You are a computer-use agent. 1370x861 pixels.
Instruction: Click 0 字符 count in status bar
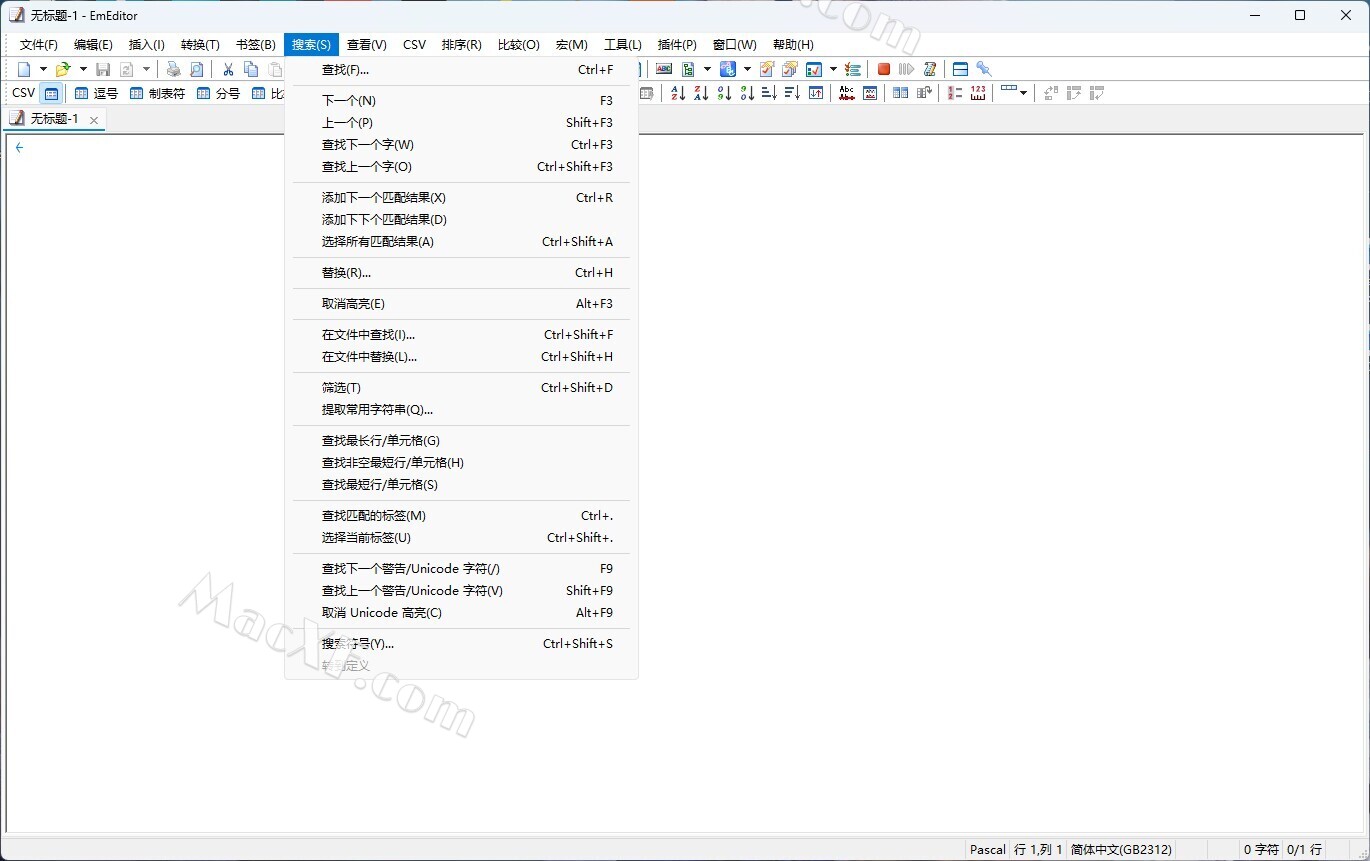point(1261,849)
